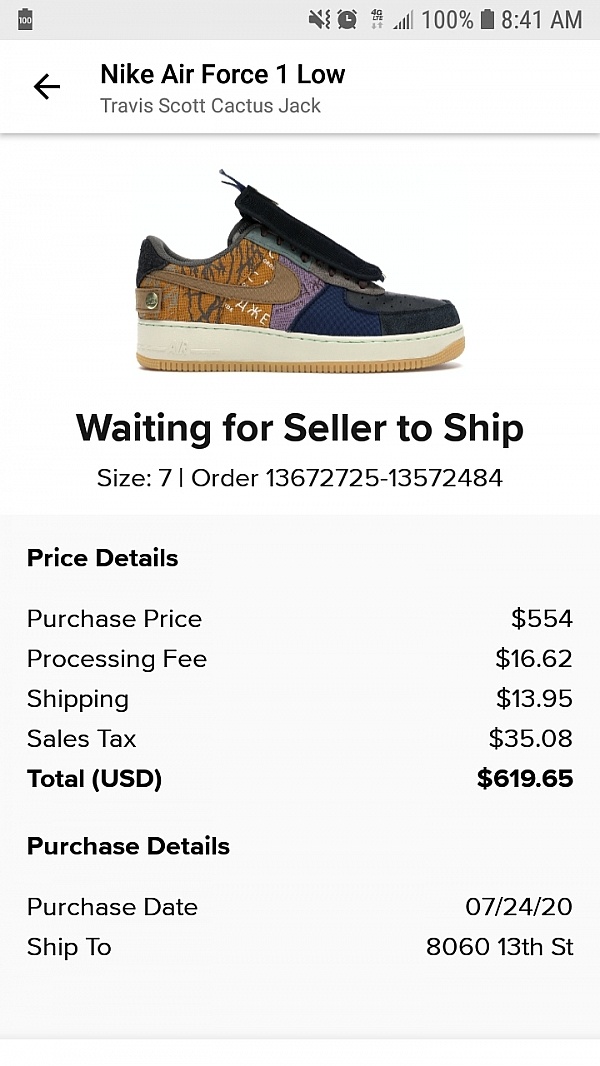This screenshot has width=600, height=1066.
Task: Tap the muted vibrate status icon
Action: click(320, 19)
